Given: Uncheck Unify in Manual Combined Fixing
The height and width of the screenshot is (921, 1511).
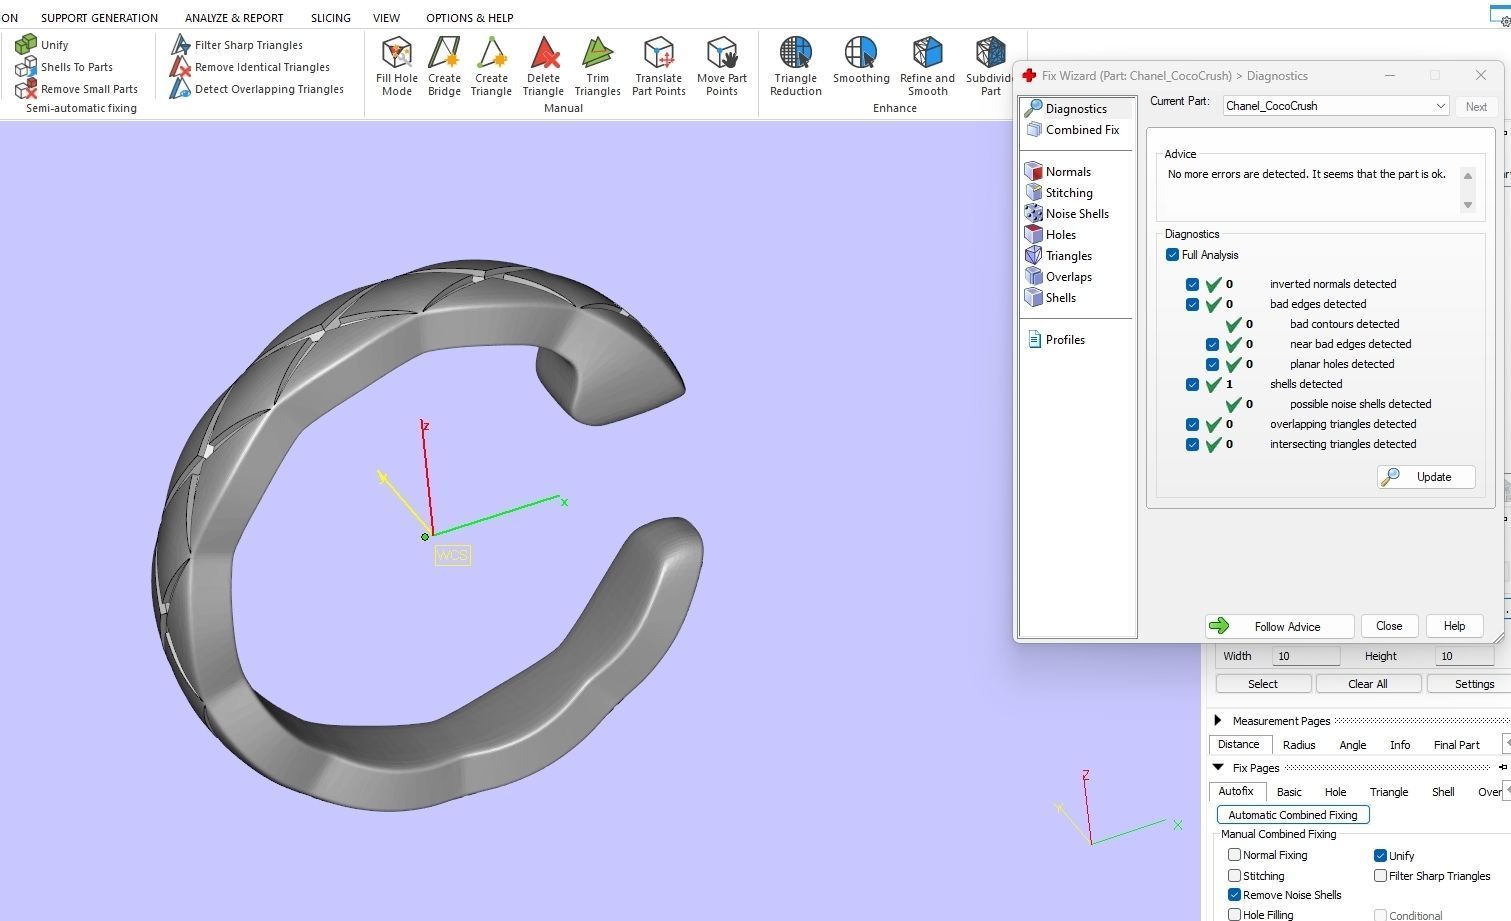Looking at the screenshot, I should click(x=1380, y=856).
